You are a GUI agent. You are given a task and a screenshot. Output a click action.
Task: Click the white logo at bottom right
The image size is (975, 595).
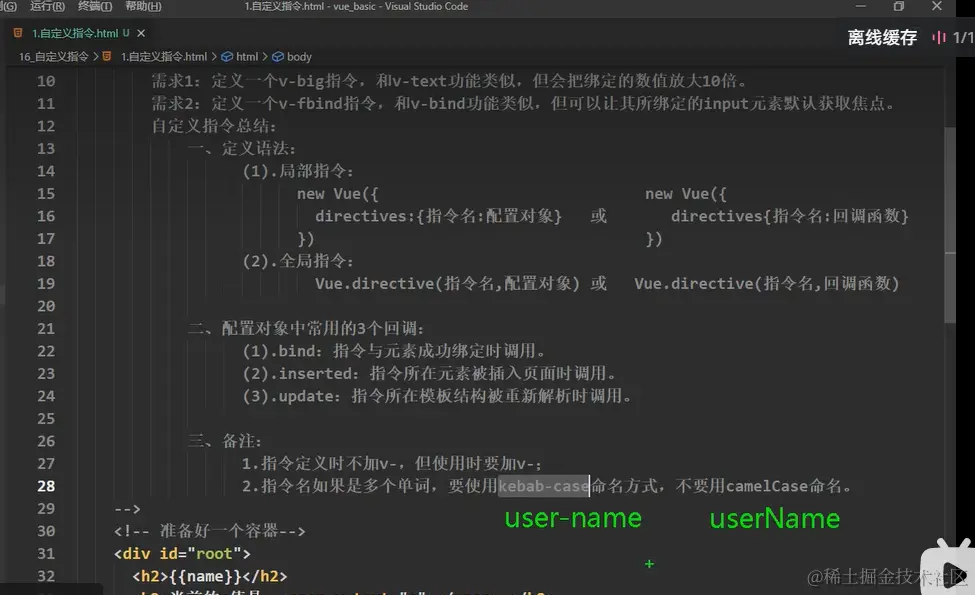(x=945, y=570)
